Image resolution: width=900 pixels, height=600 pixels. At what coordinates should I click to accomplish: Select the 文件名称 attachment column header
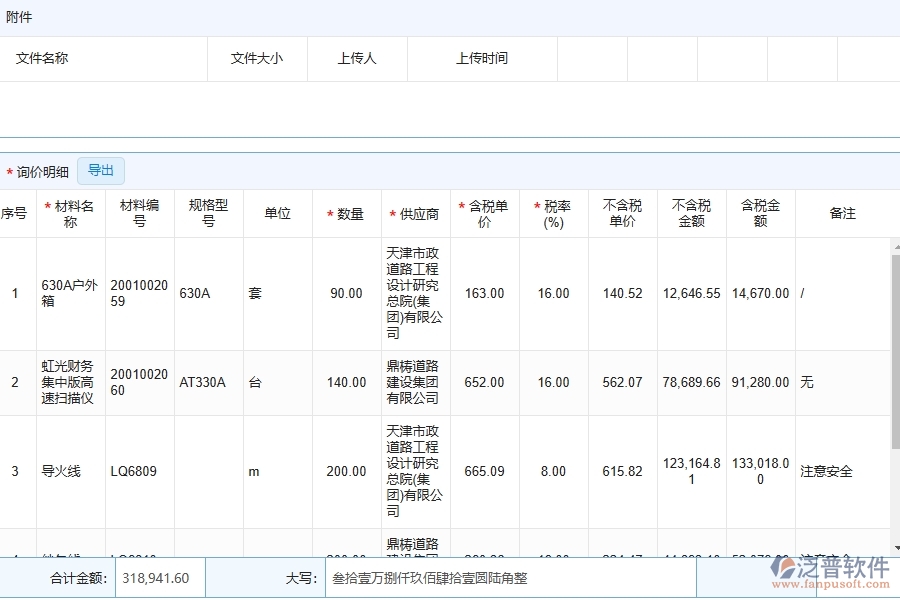pyautogui.click(x=42, y=59)
